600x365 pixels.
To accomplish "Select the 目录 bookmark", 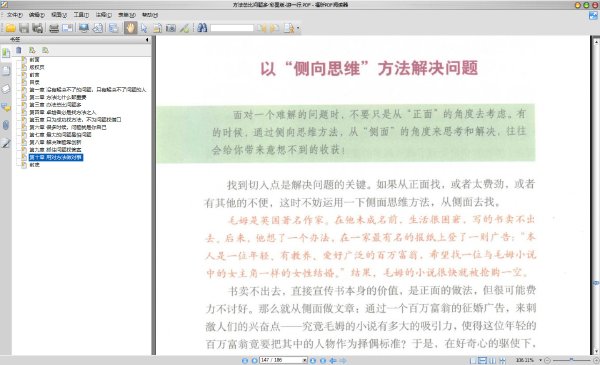I will click(x=34, y=82).
